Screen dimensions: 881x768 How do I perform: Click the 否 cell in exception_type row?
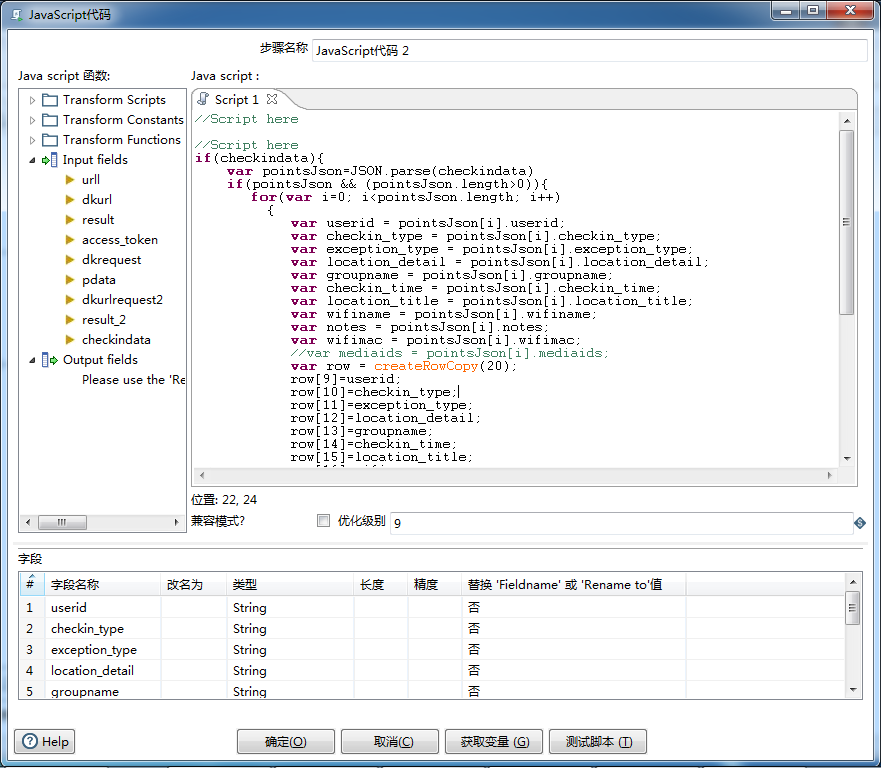(x=574, y=650)
